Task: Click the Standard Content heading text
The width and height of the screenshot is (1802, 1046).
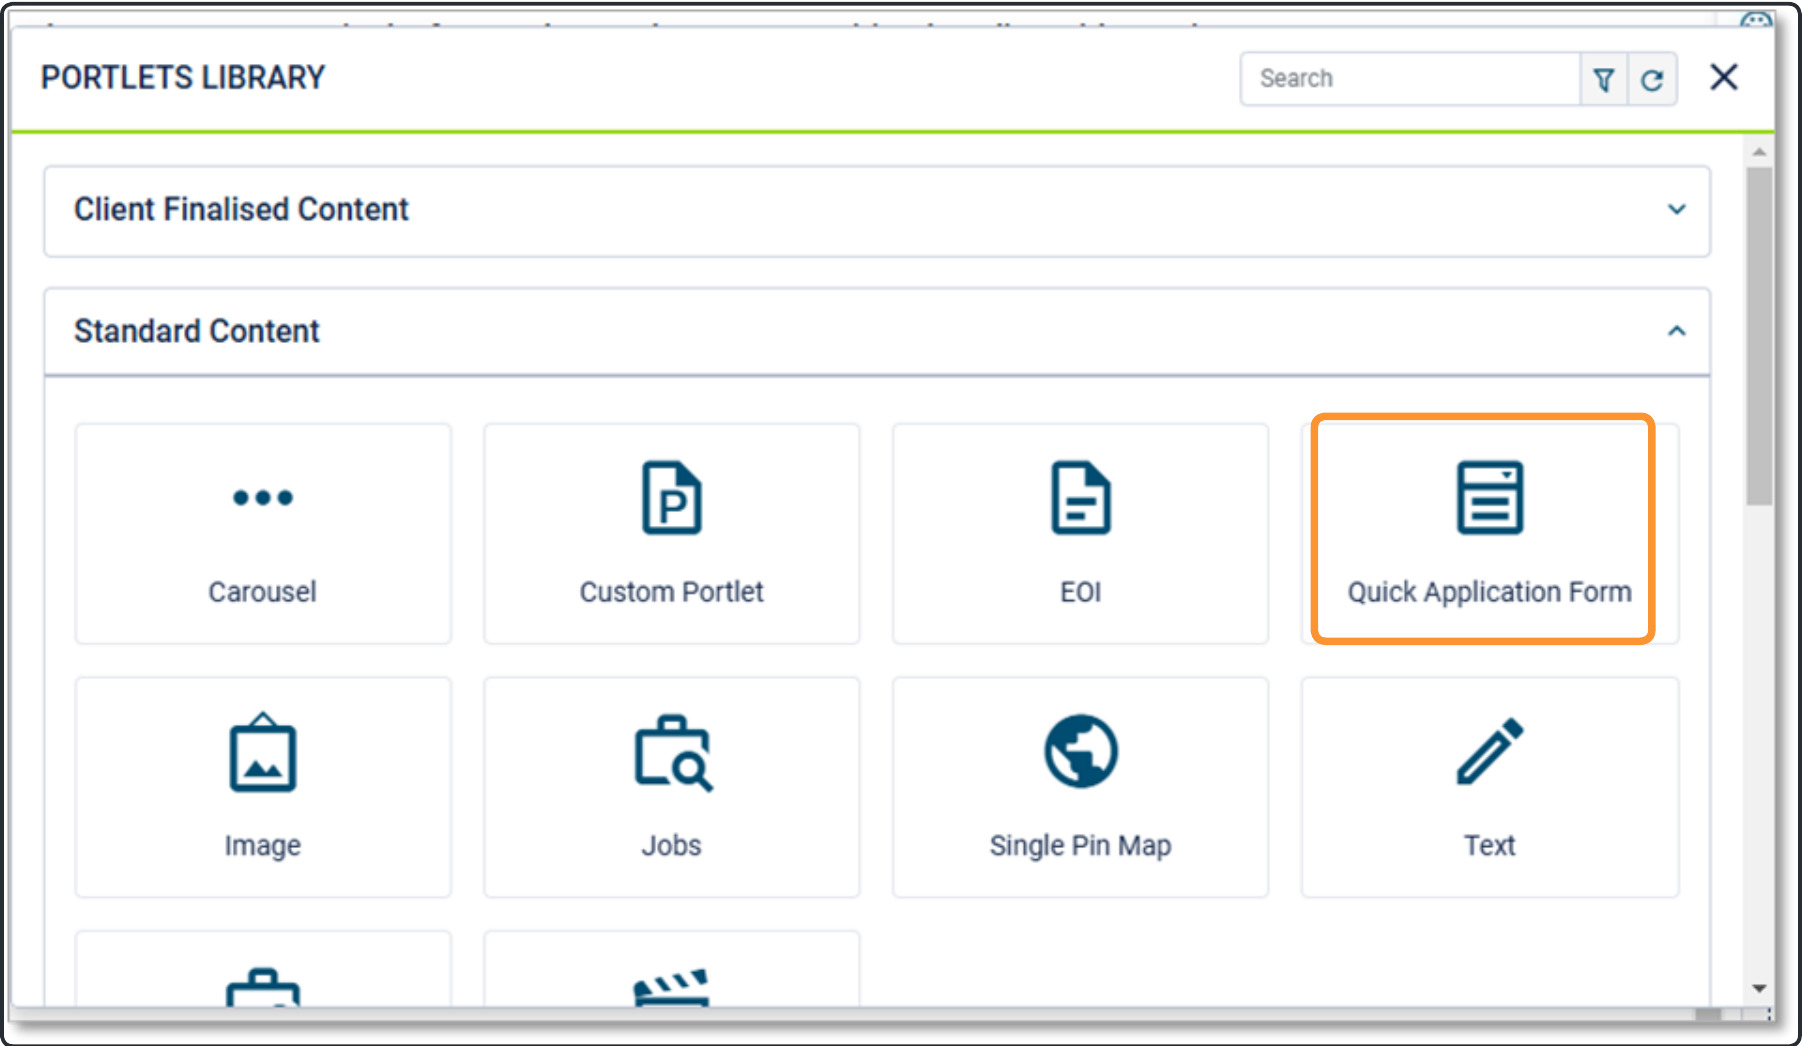Action: pos(197,331)
